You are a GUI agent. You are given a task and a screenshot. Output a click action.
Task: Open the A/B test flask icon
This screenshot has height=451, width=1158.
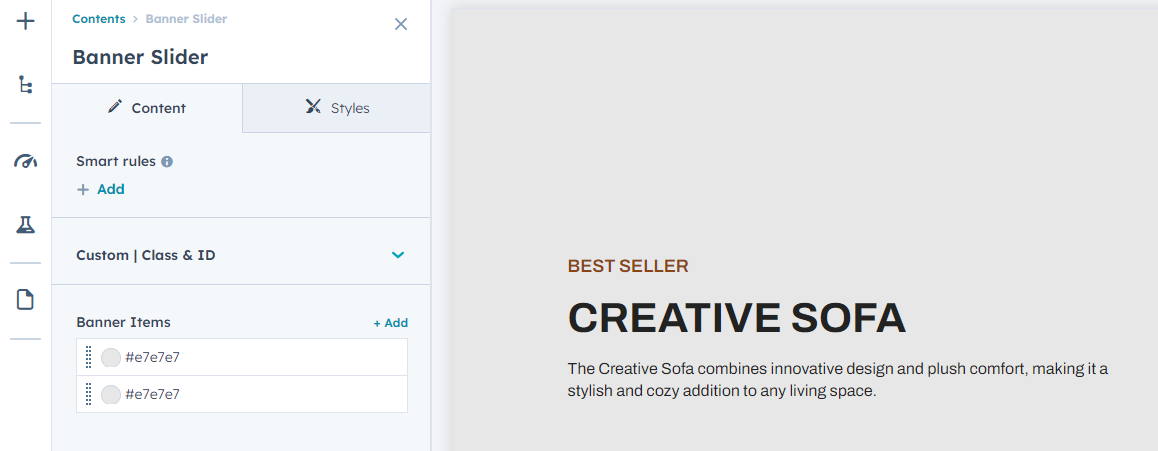(26, 225)
